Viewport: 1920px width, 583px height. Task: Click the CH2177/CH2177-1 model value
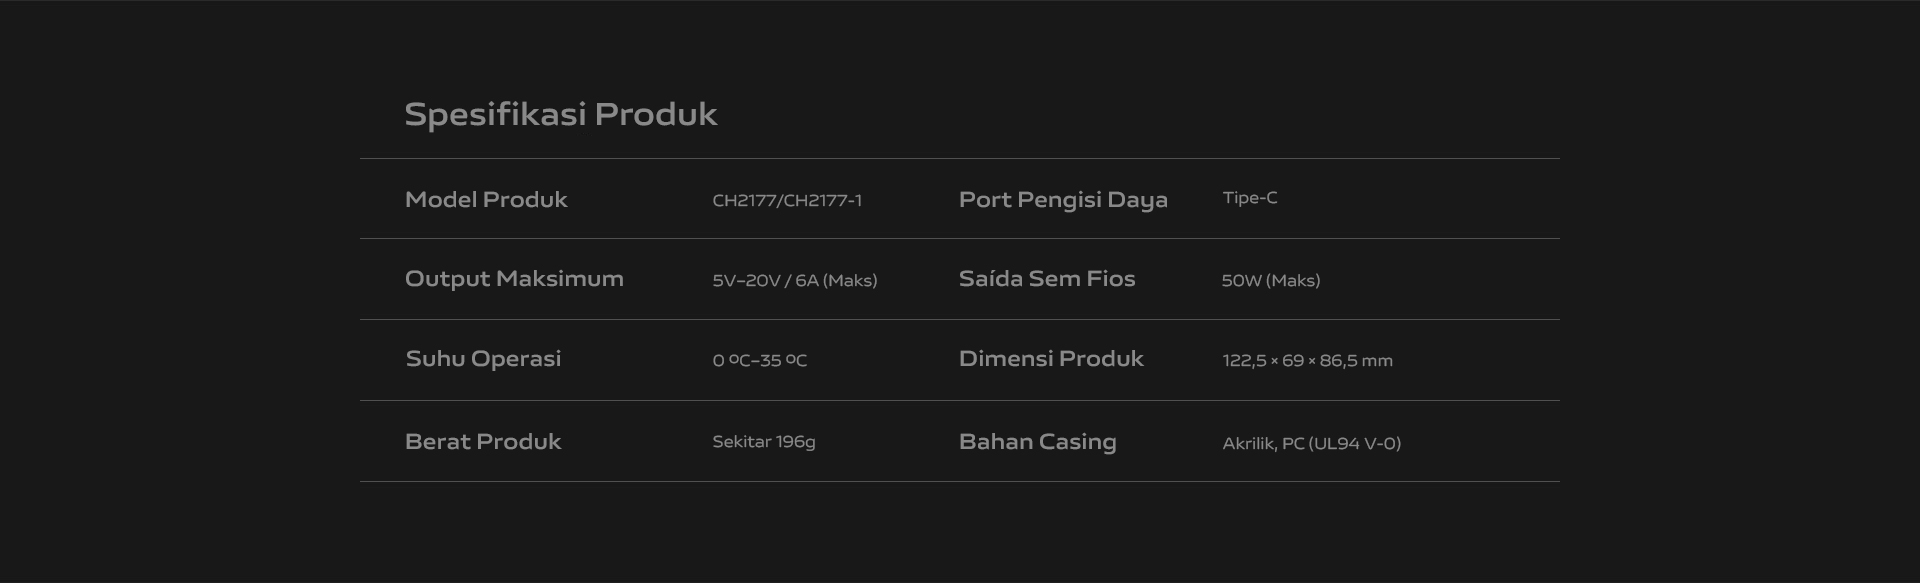pos(787,201)
